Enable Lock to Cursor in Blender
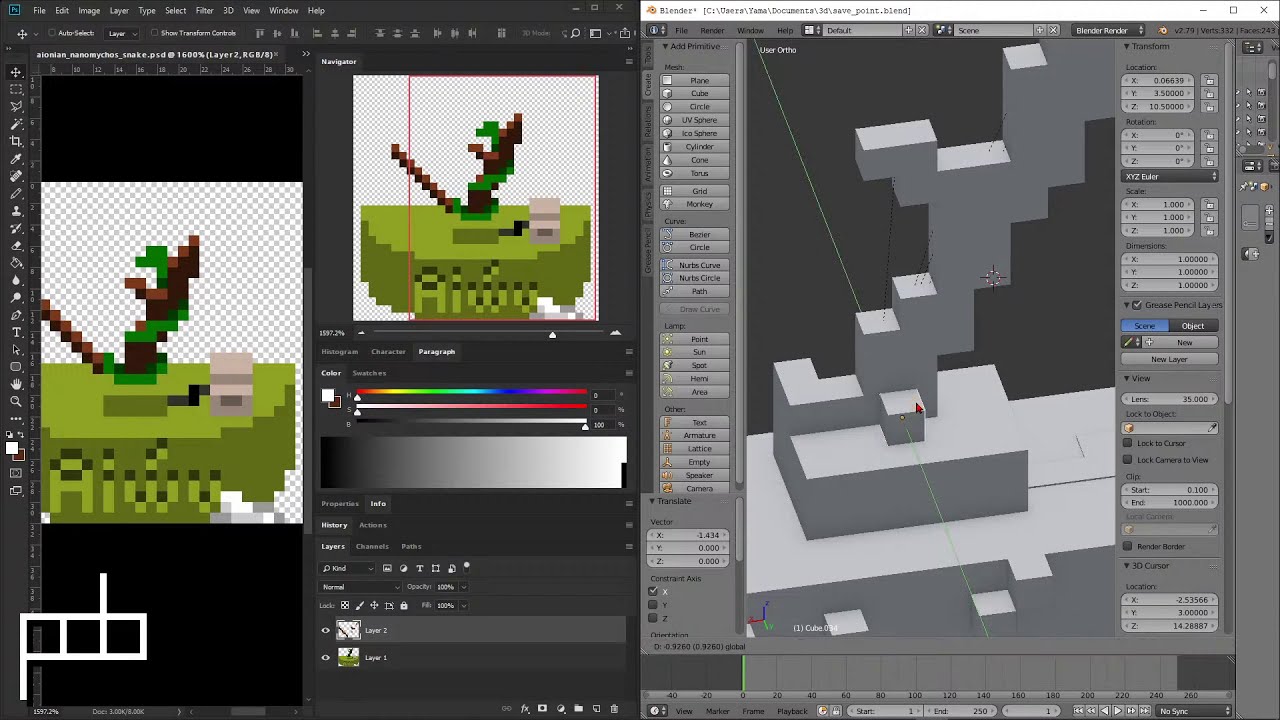Screen dimensions: 1280x720 coord(1128,443)
